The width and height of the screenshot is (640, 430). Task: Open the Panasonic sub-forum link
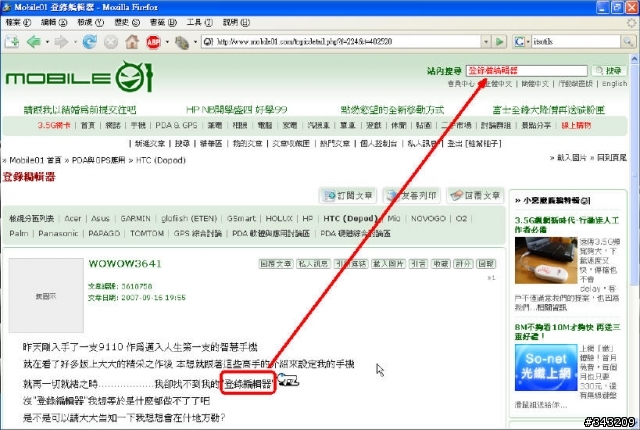58,233
